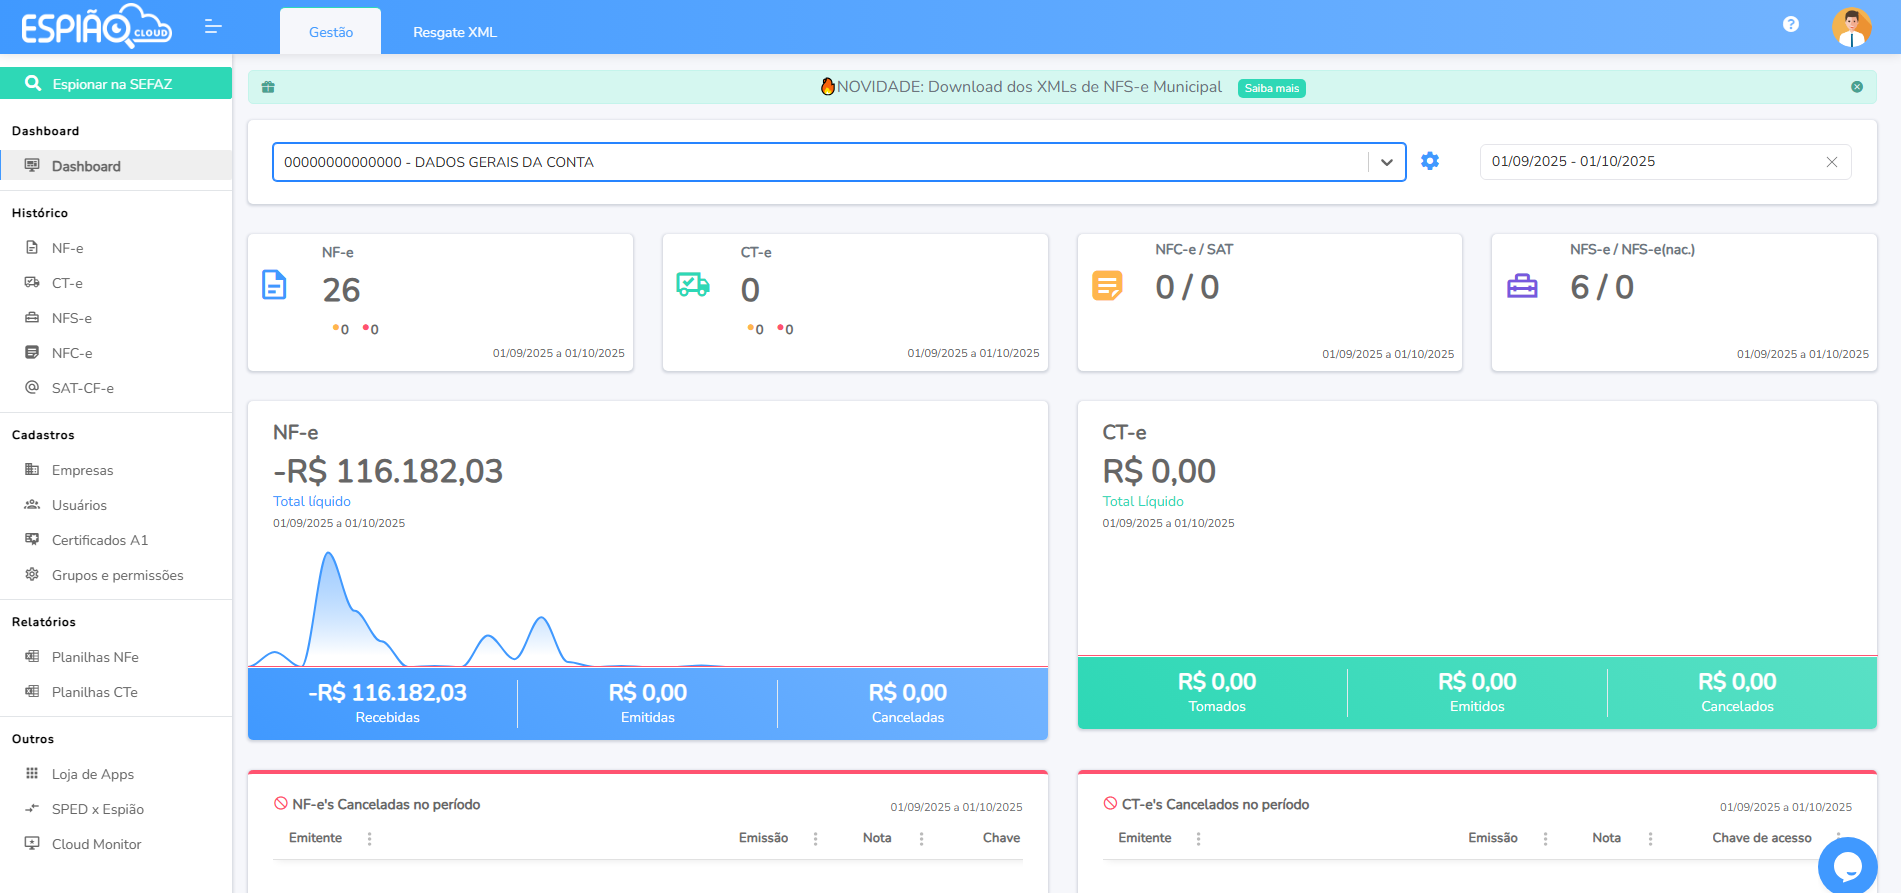Click the NFS-e briefcase card icon
The height and width of the screenshot is (893, 1901).
coord(1522,286)
